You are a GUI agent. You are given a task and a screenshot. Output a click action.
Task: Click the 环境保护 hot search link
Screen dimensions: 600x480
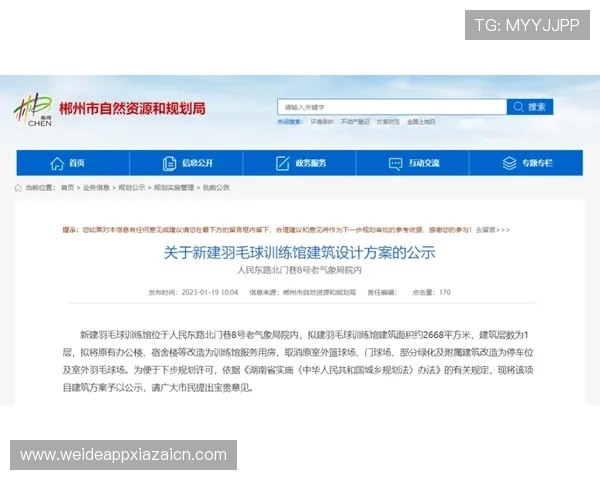point(322,122)
